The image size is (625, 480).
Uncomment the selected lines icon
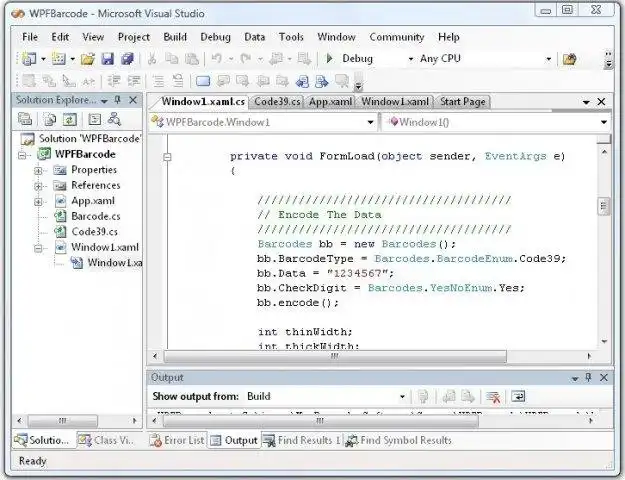click(178, 81)
